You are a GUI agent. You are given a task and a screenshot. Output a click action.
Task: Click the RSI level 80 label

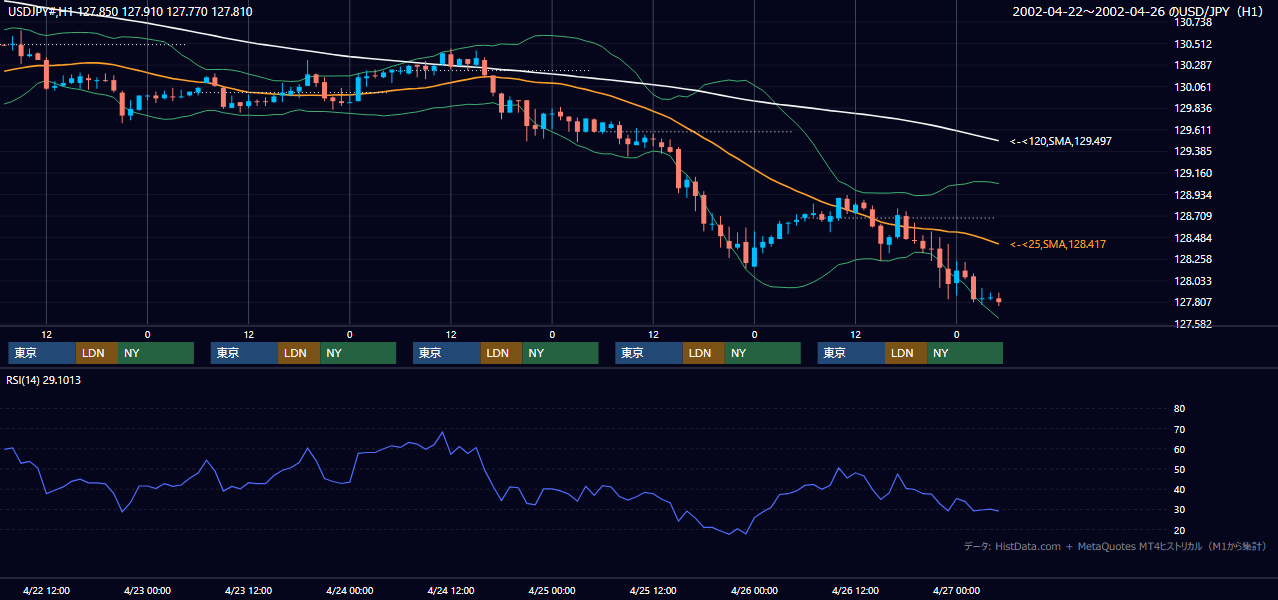(x=1179, y=409)
